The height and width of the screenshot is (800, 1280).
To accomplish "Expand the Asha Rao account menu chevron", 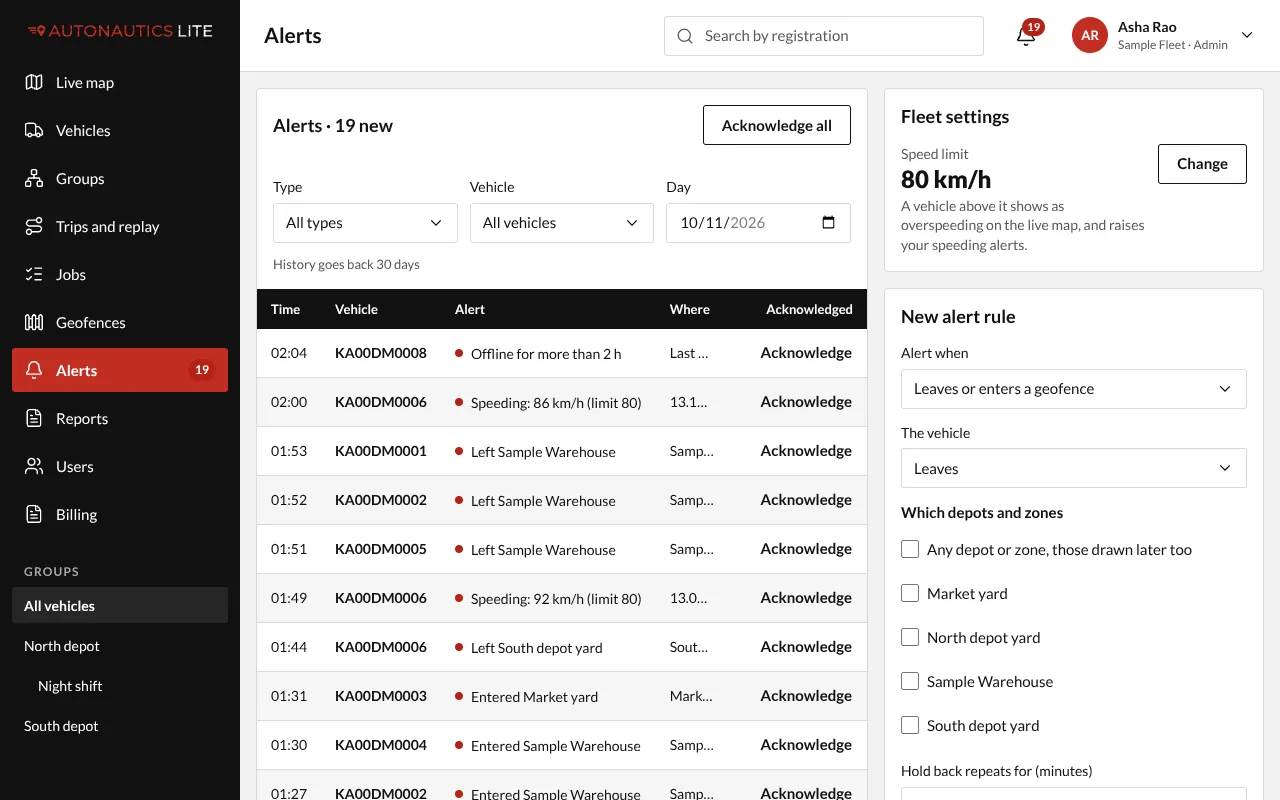I will click(x=1247, y=35).
